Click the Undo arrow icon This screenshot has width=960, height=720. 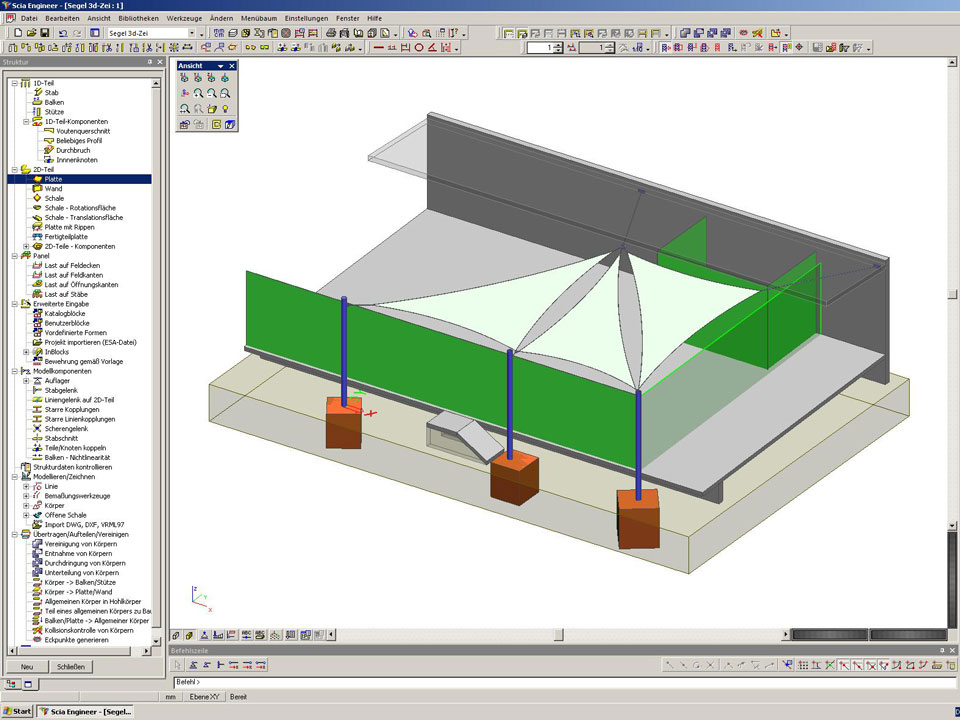click(x=63, y=33)
